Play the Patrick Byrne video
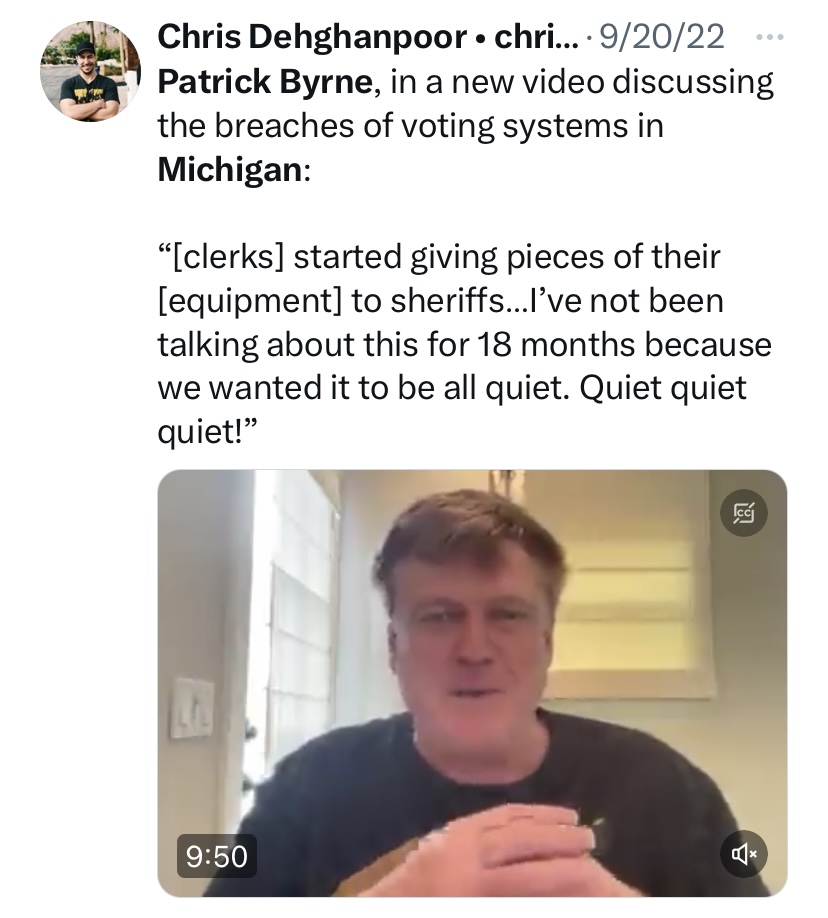Screen dimensions: 828x918 click(472, 683)
